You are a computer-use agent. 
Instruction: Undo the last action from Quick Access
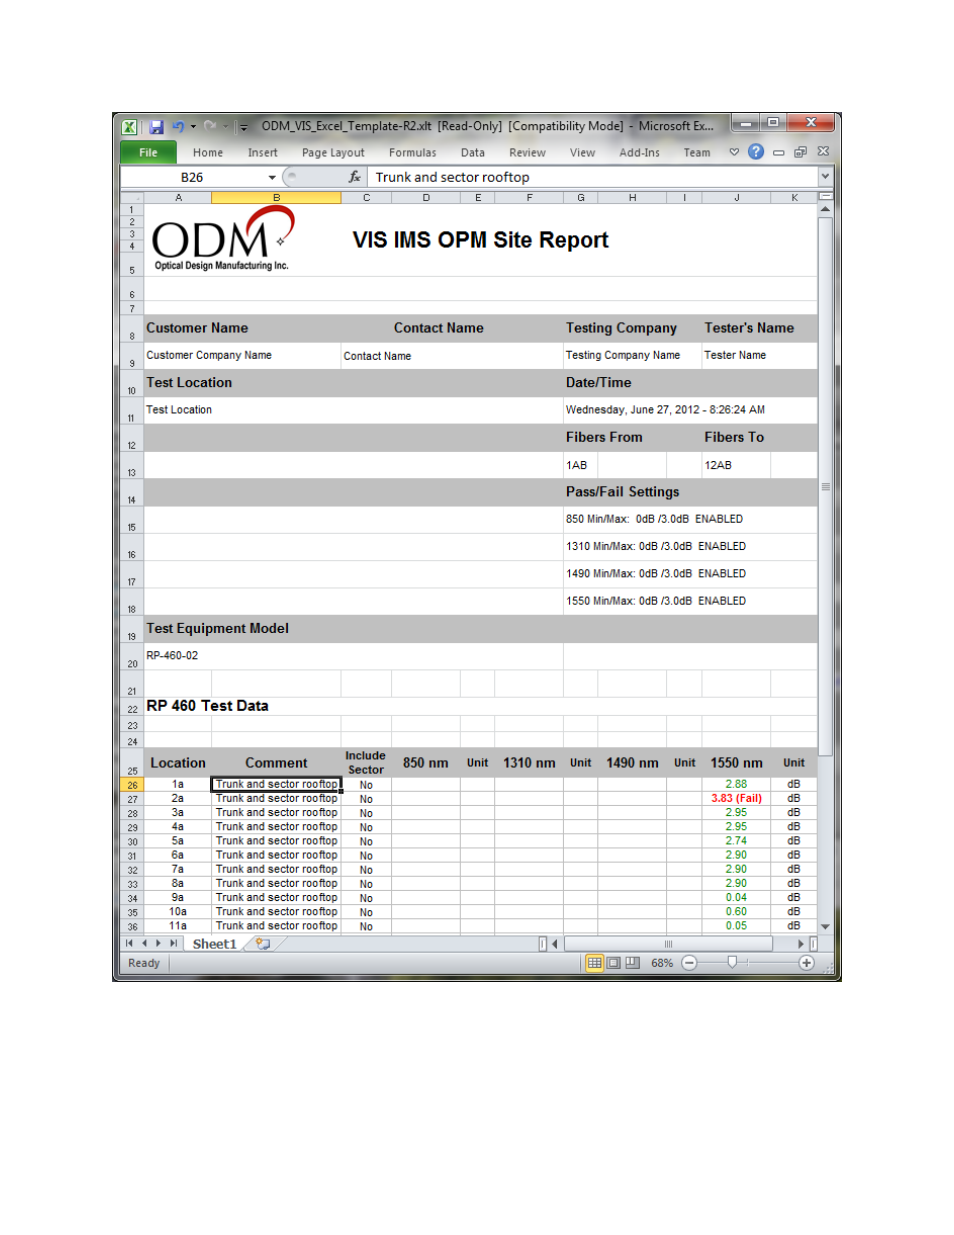click(178, 127)
